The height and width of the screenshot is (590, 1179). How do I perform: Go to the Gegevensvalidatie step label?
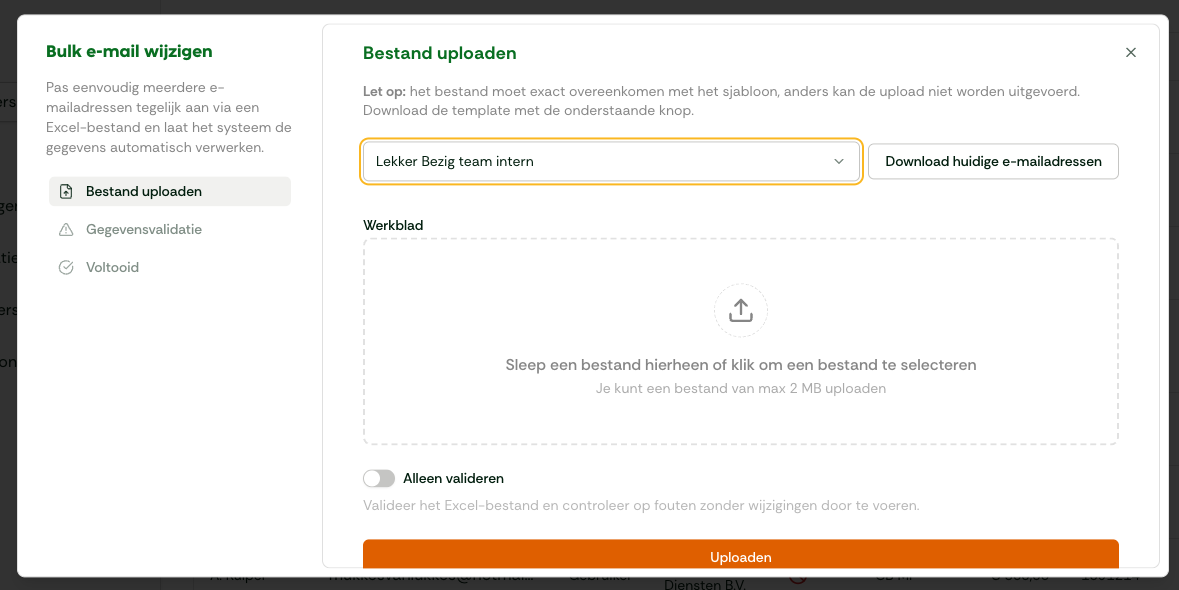[x=144, y=229]
